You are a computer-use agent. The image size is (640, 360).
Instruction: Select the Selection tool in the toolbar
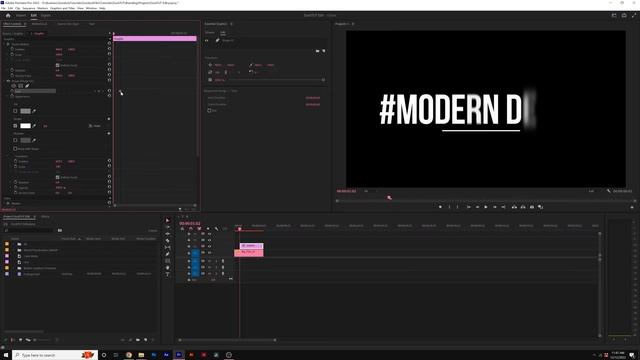pyautogui.click(x=167, y=220)
